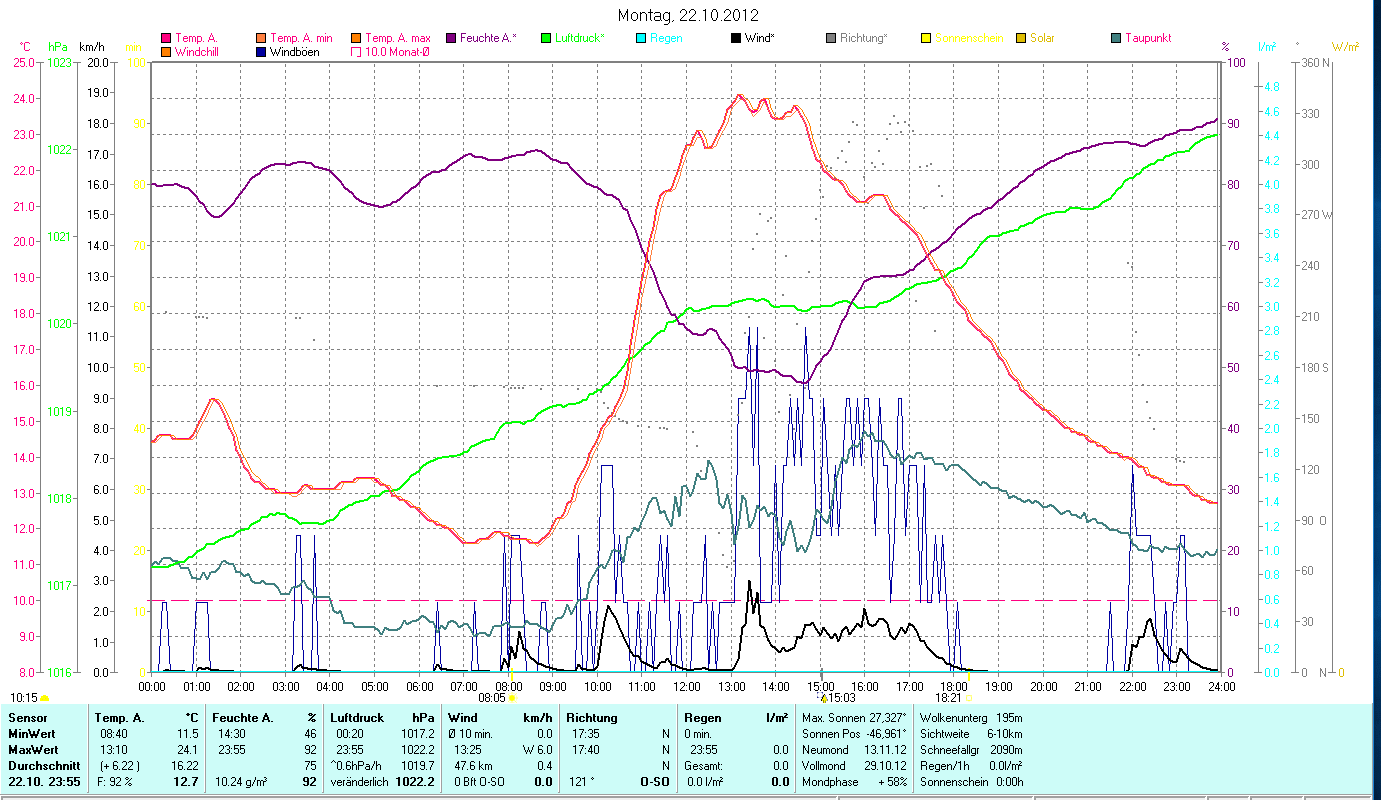This screenshot has width=1381, height=800.
Task: Click the Regen table column header
Action: 703,718
